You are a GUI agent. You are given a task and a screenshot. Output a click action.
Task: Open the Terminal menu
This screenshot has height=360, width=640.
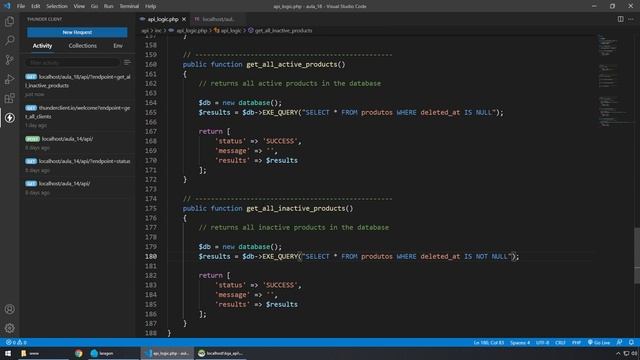click(129, 6)
